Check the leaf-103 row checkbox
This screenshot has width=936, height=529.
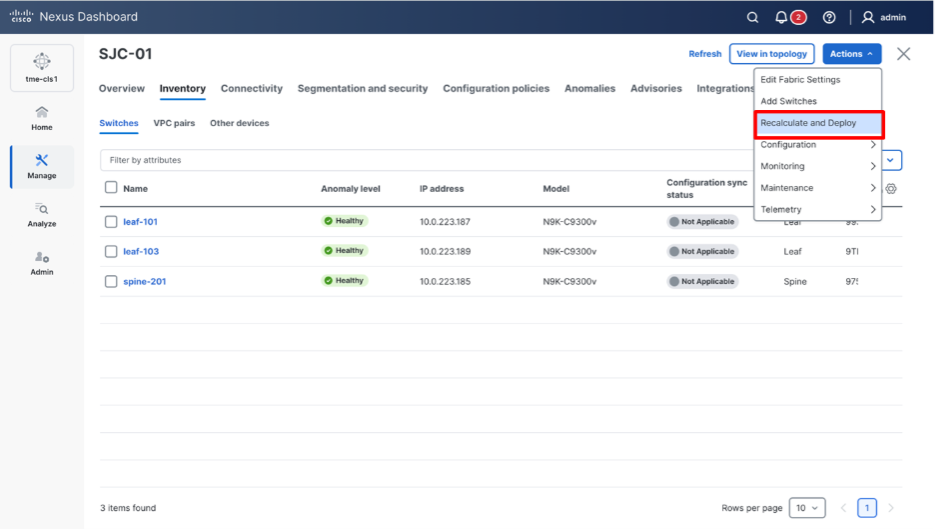pos(111,251)
